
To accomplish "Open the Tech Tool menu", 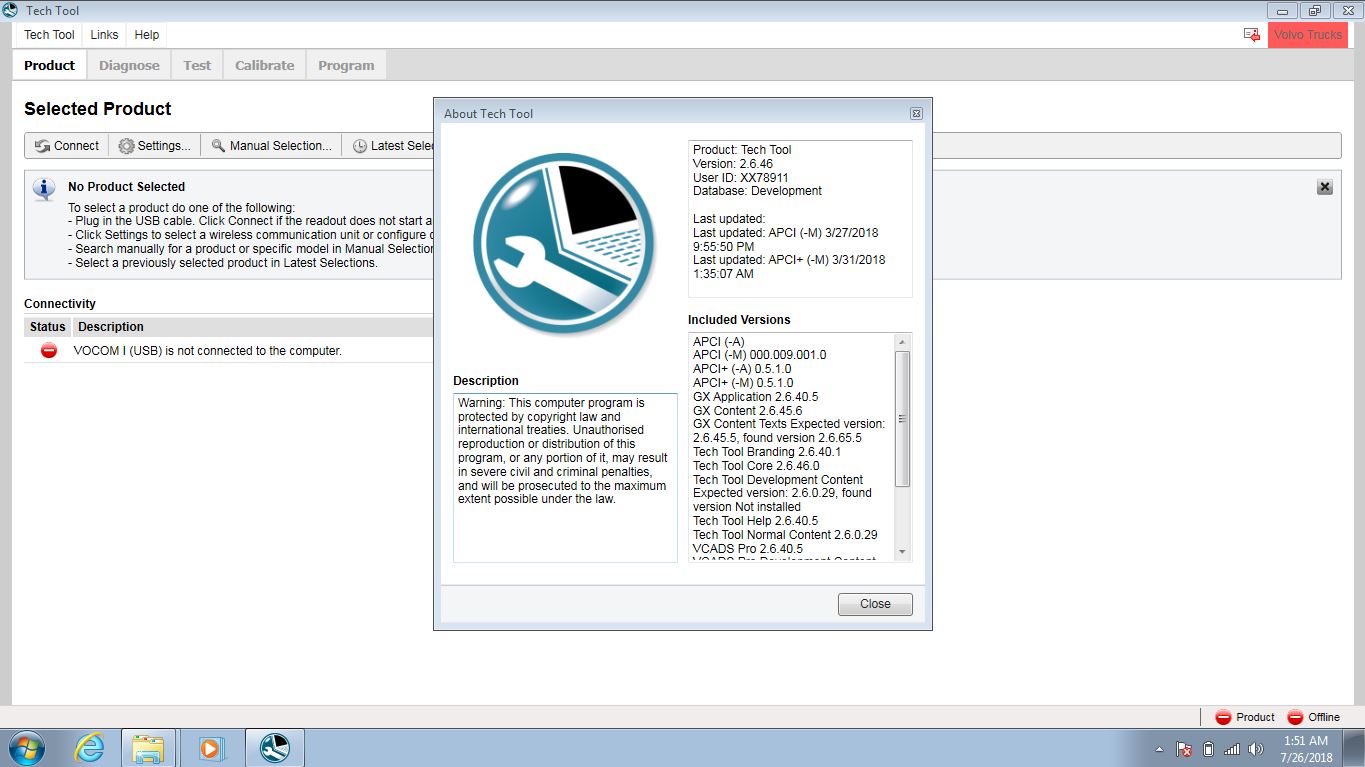I will coord(49,35).
